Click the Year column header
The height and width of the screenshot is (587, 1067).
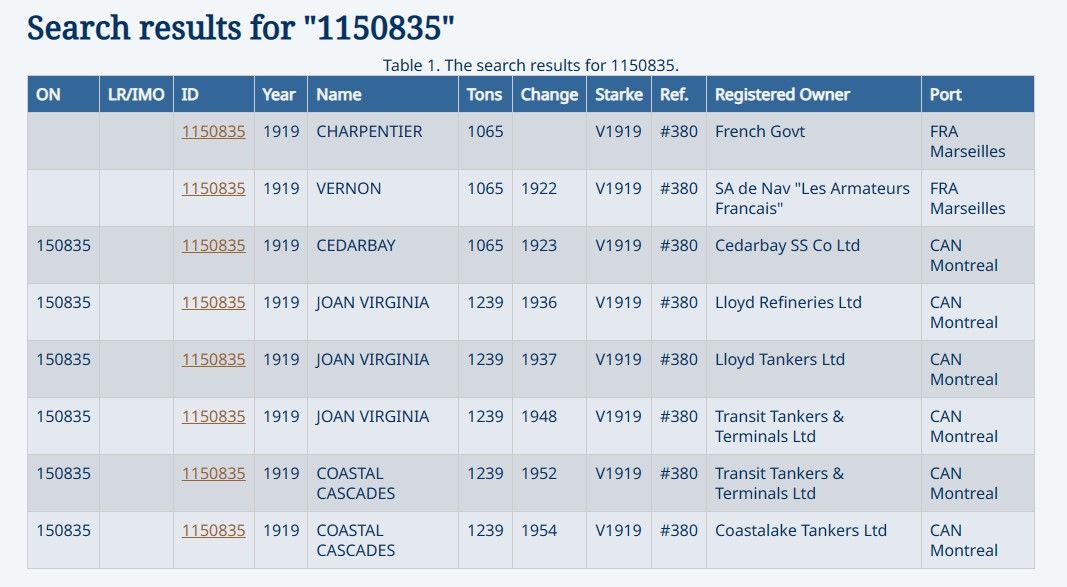pos(279,94)
